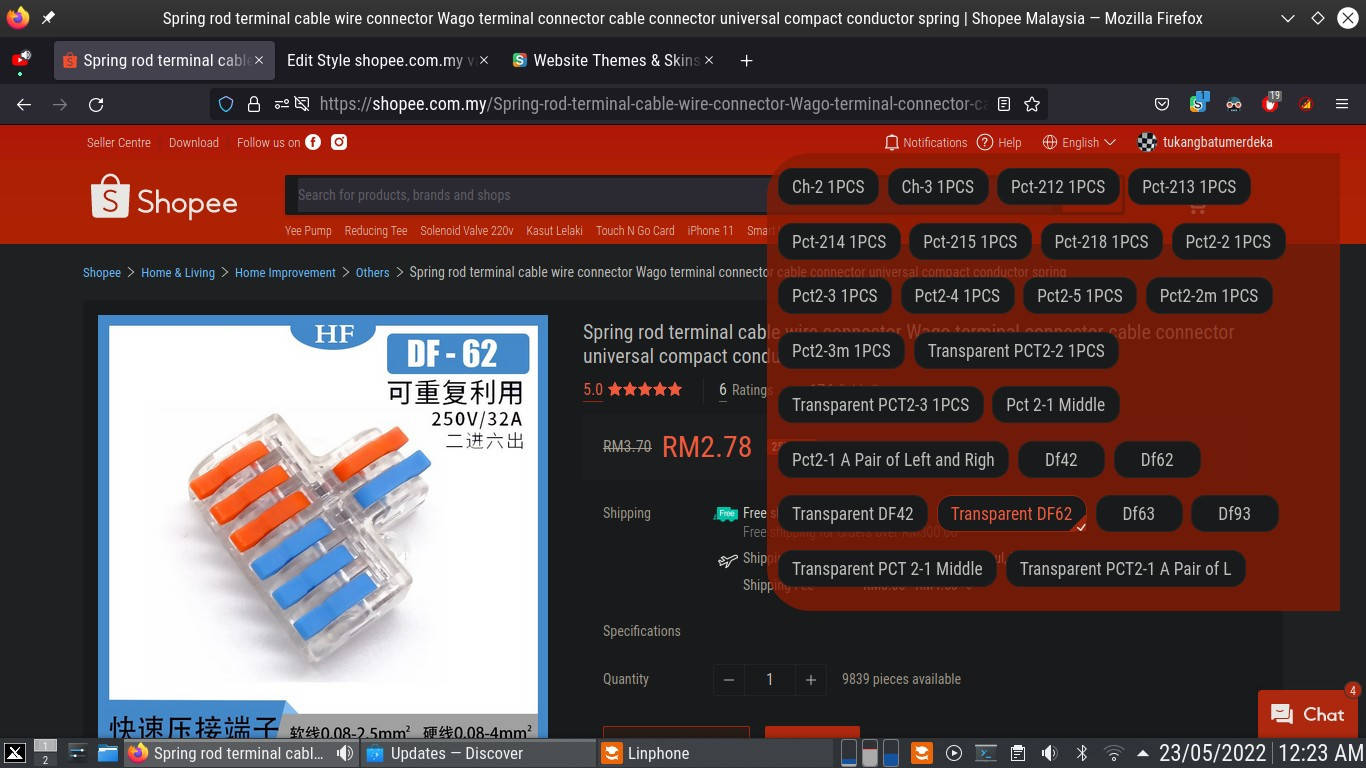1366x768 pixels.
Task: Open the Shopee Chat panel
Action: tap(1307, 714)
